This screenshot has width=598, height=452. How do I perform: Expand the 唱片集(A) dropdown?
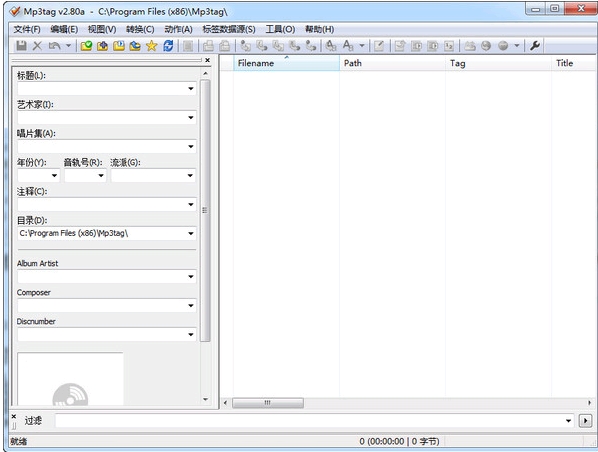[191, 146]
